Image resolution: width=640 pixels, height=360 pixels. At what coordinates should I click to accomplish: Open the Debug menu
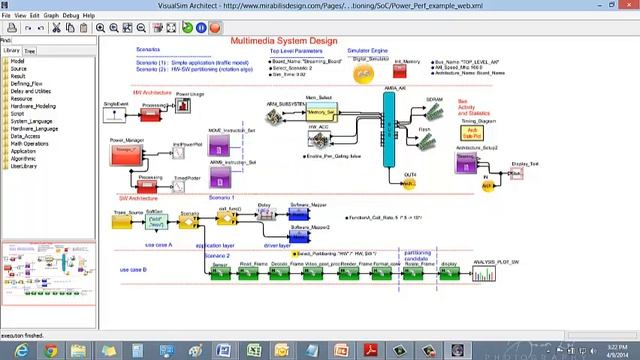point(71,16)
